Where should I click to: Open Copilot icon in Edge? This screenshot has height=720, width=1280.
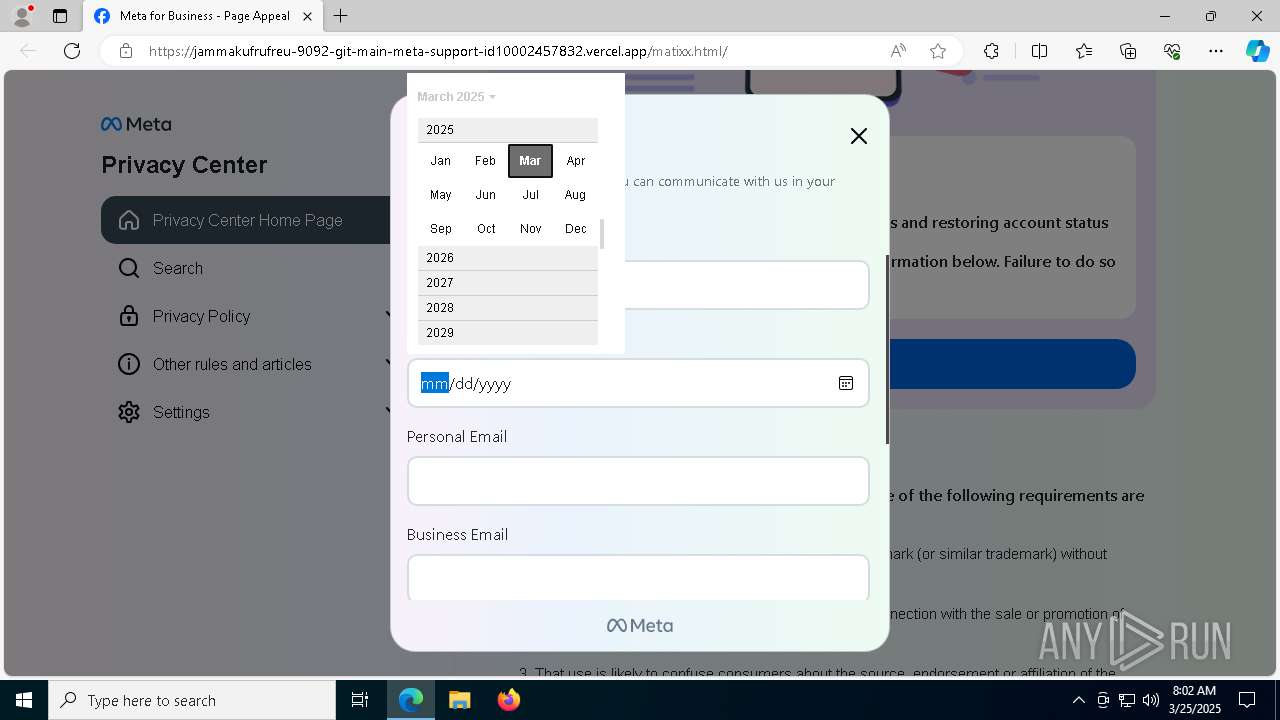pos(1257,51)
